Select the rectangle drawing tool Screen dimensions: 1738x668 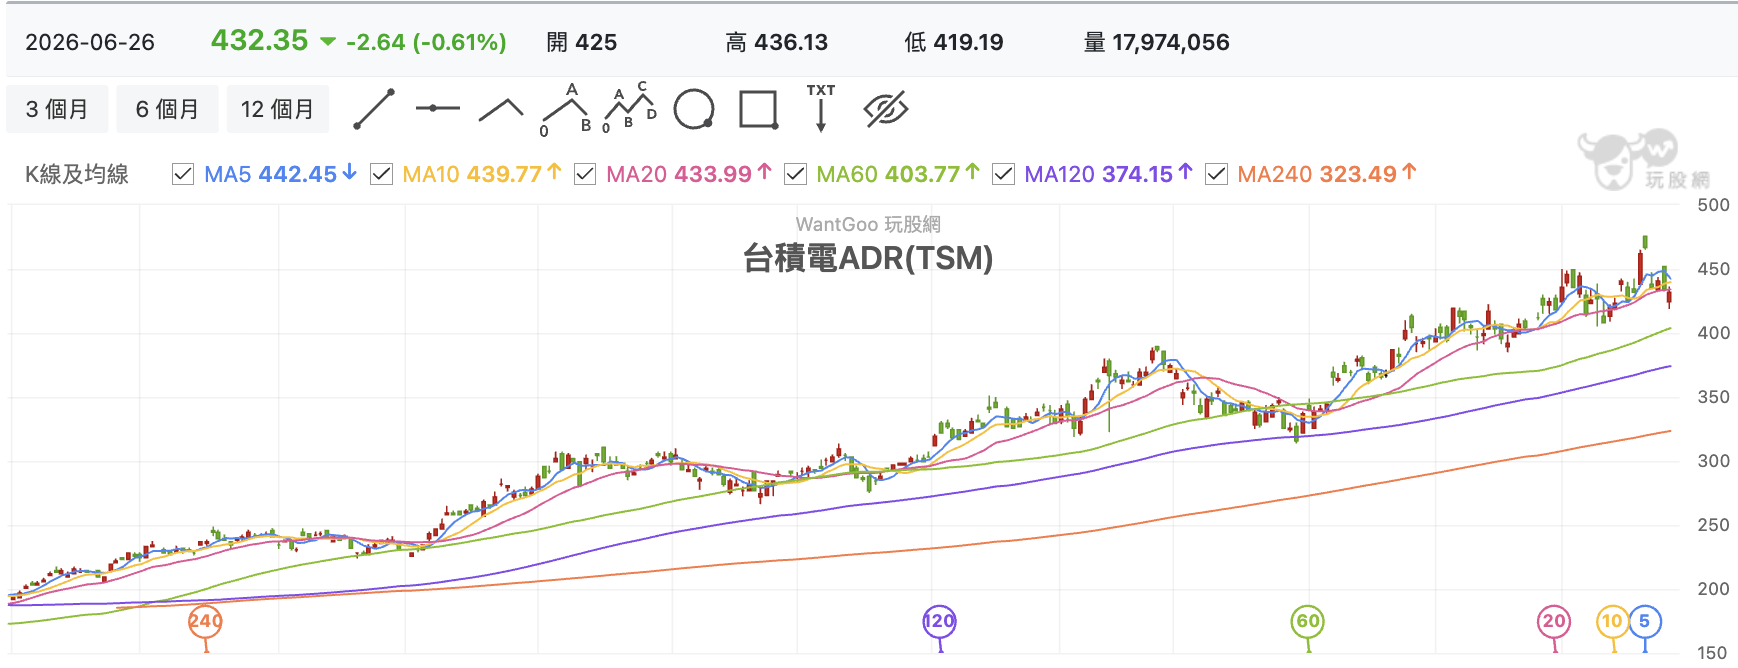coord(758,109)
